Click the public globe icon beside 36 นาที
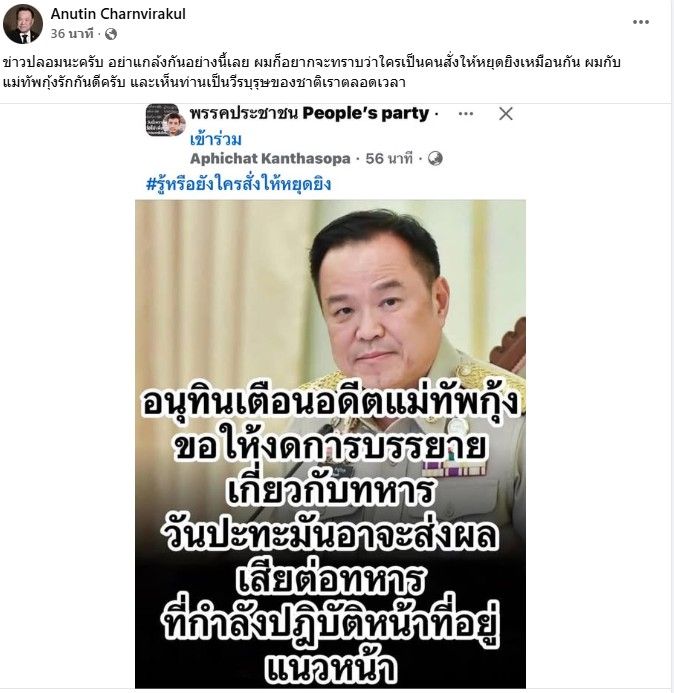 point(110,34)
